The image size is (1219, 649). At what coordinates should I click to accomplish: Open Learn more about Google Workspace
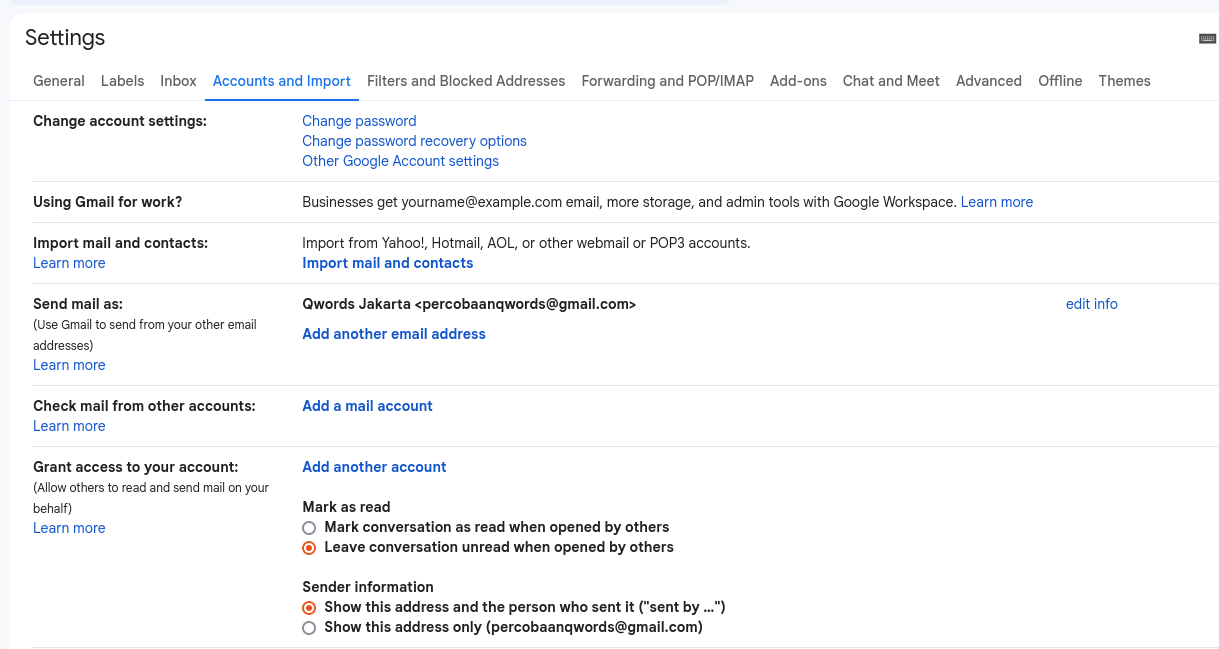tap(996, 202)
